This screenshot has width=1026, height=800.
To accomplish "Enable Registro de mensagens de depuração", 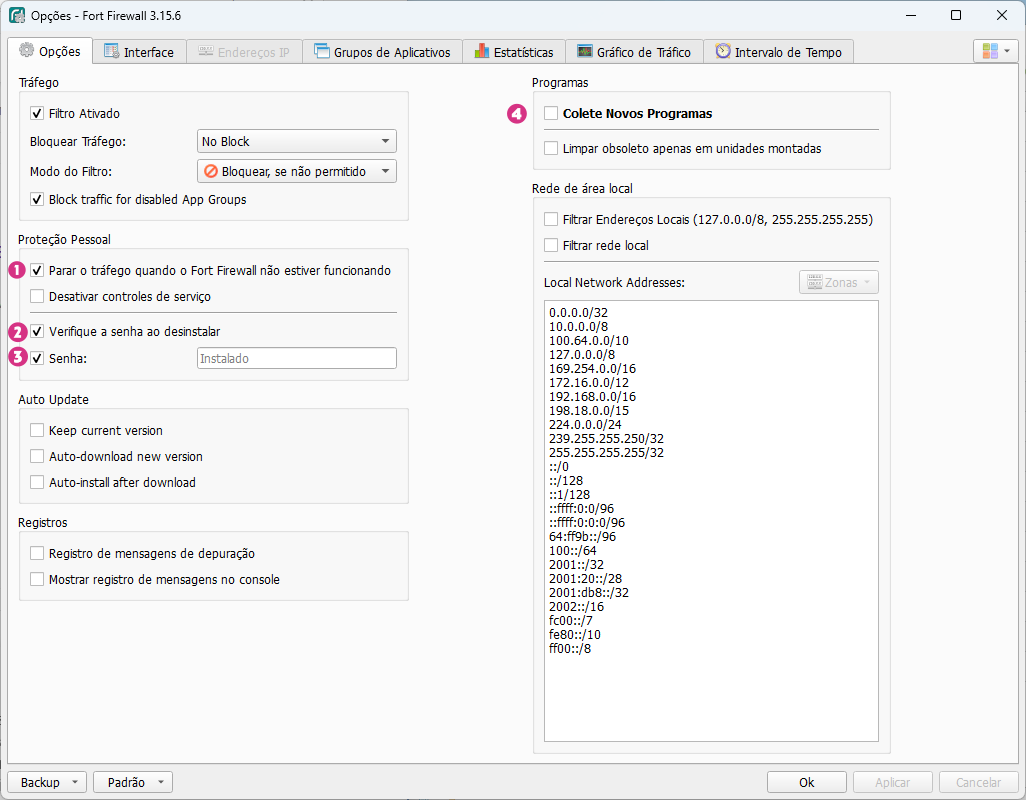I will pyautogui.click(x=37, y=553).
